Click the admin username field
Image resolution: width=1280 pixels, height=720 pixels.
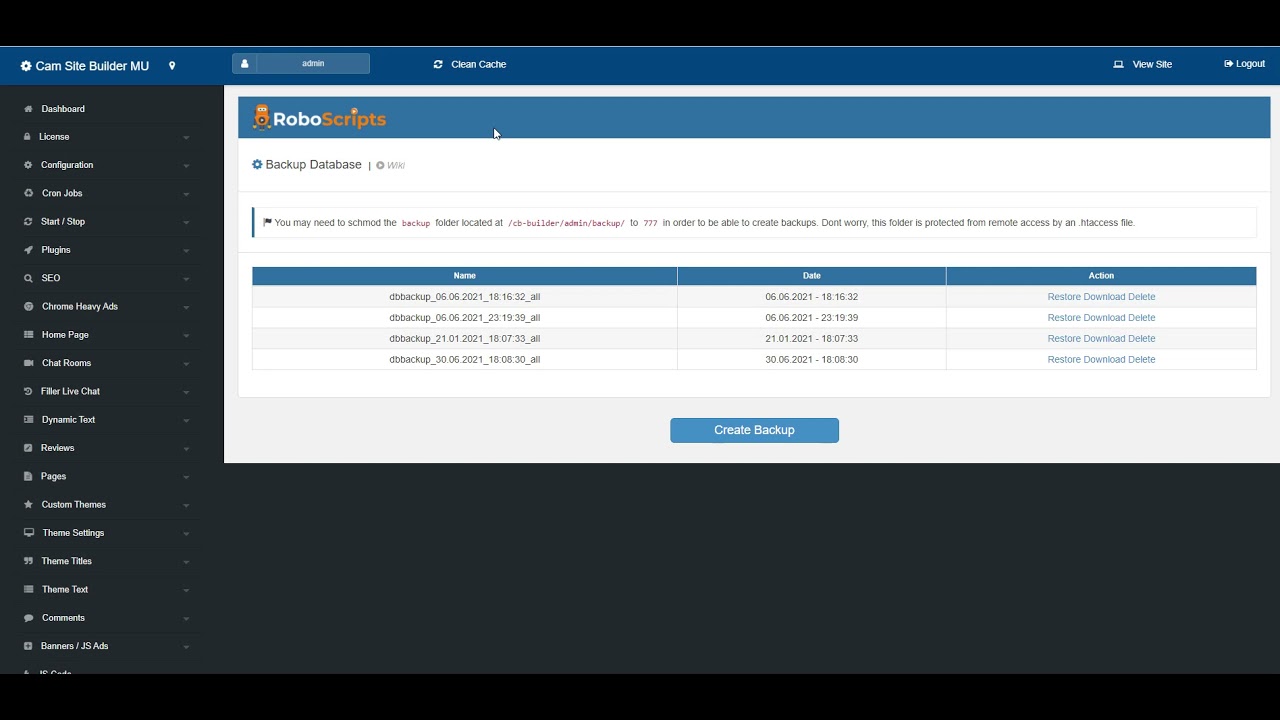pos(313,64)
